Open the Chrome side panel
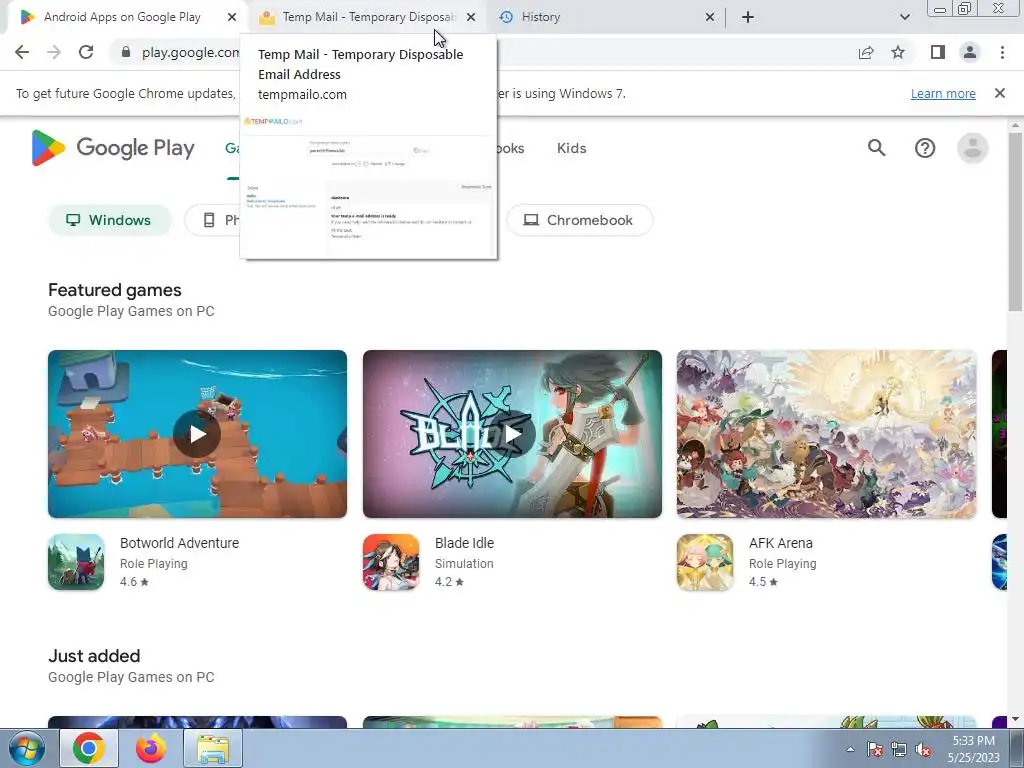 (938, 52)
